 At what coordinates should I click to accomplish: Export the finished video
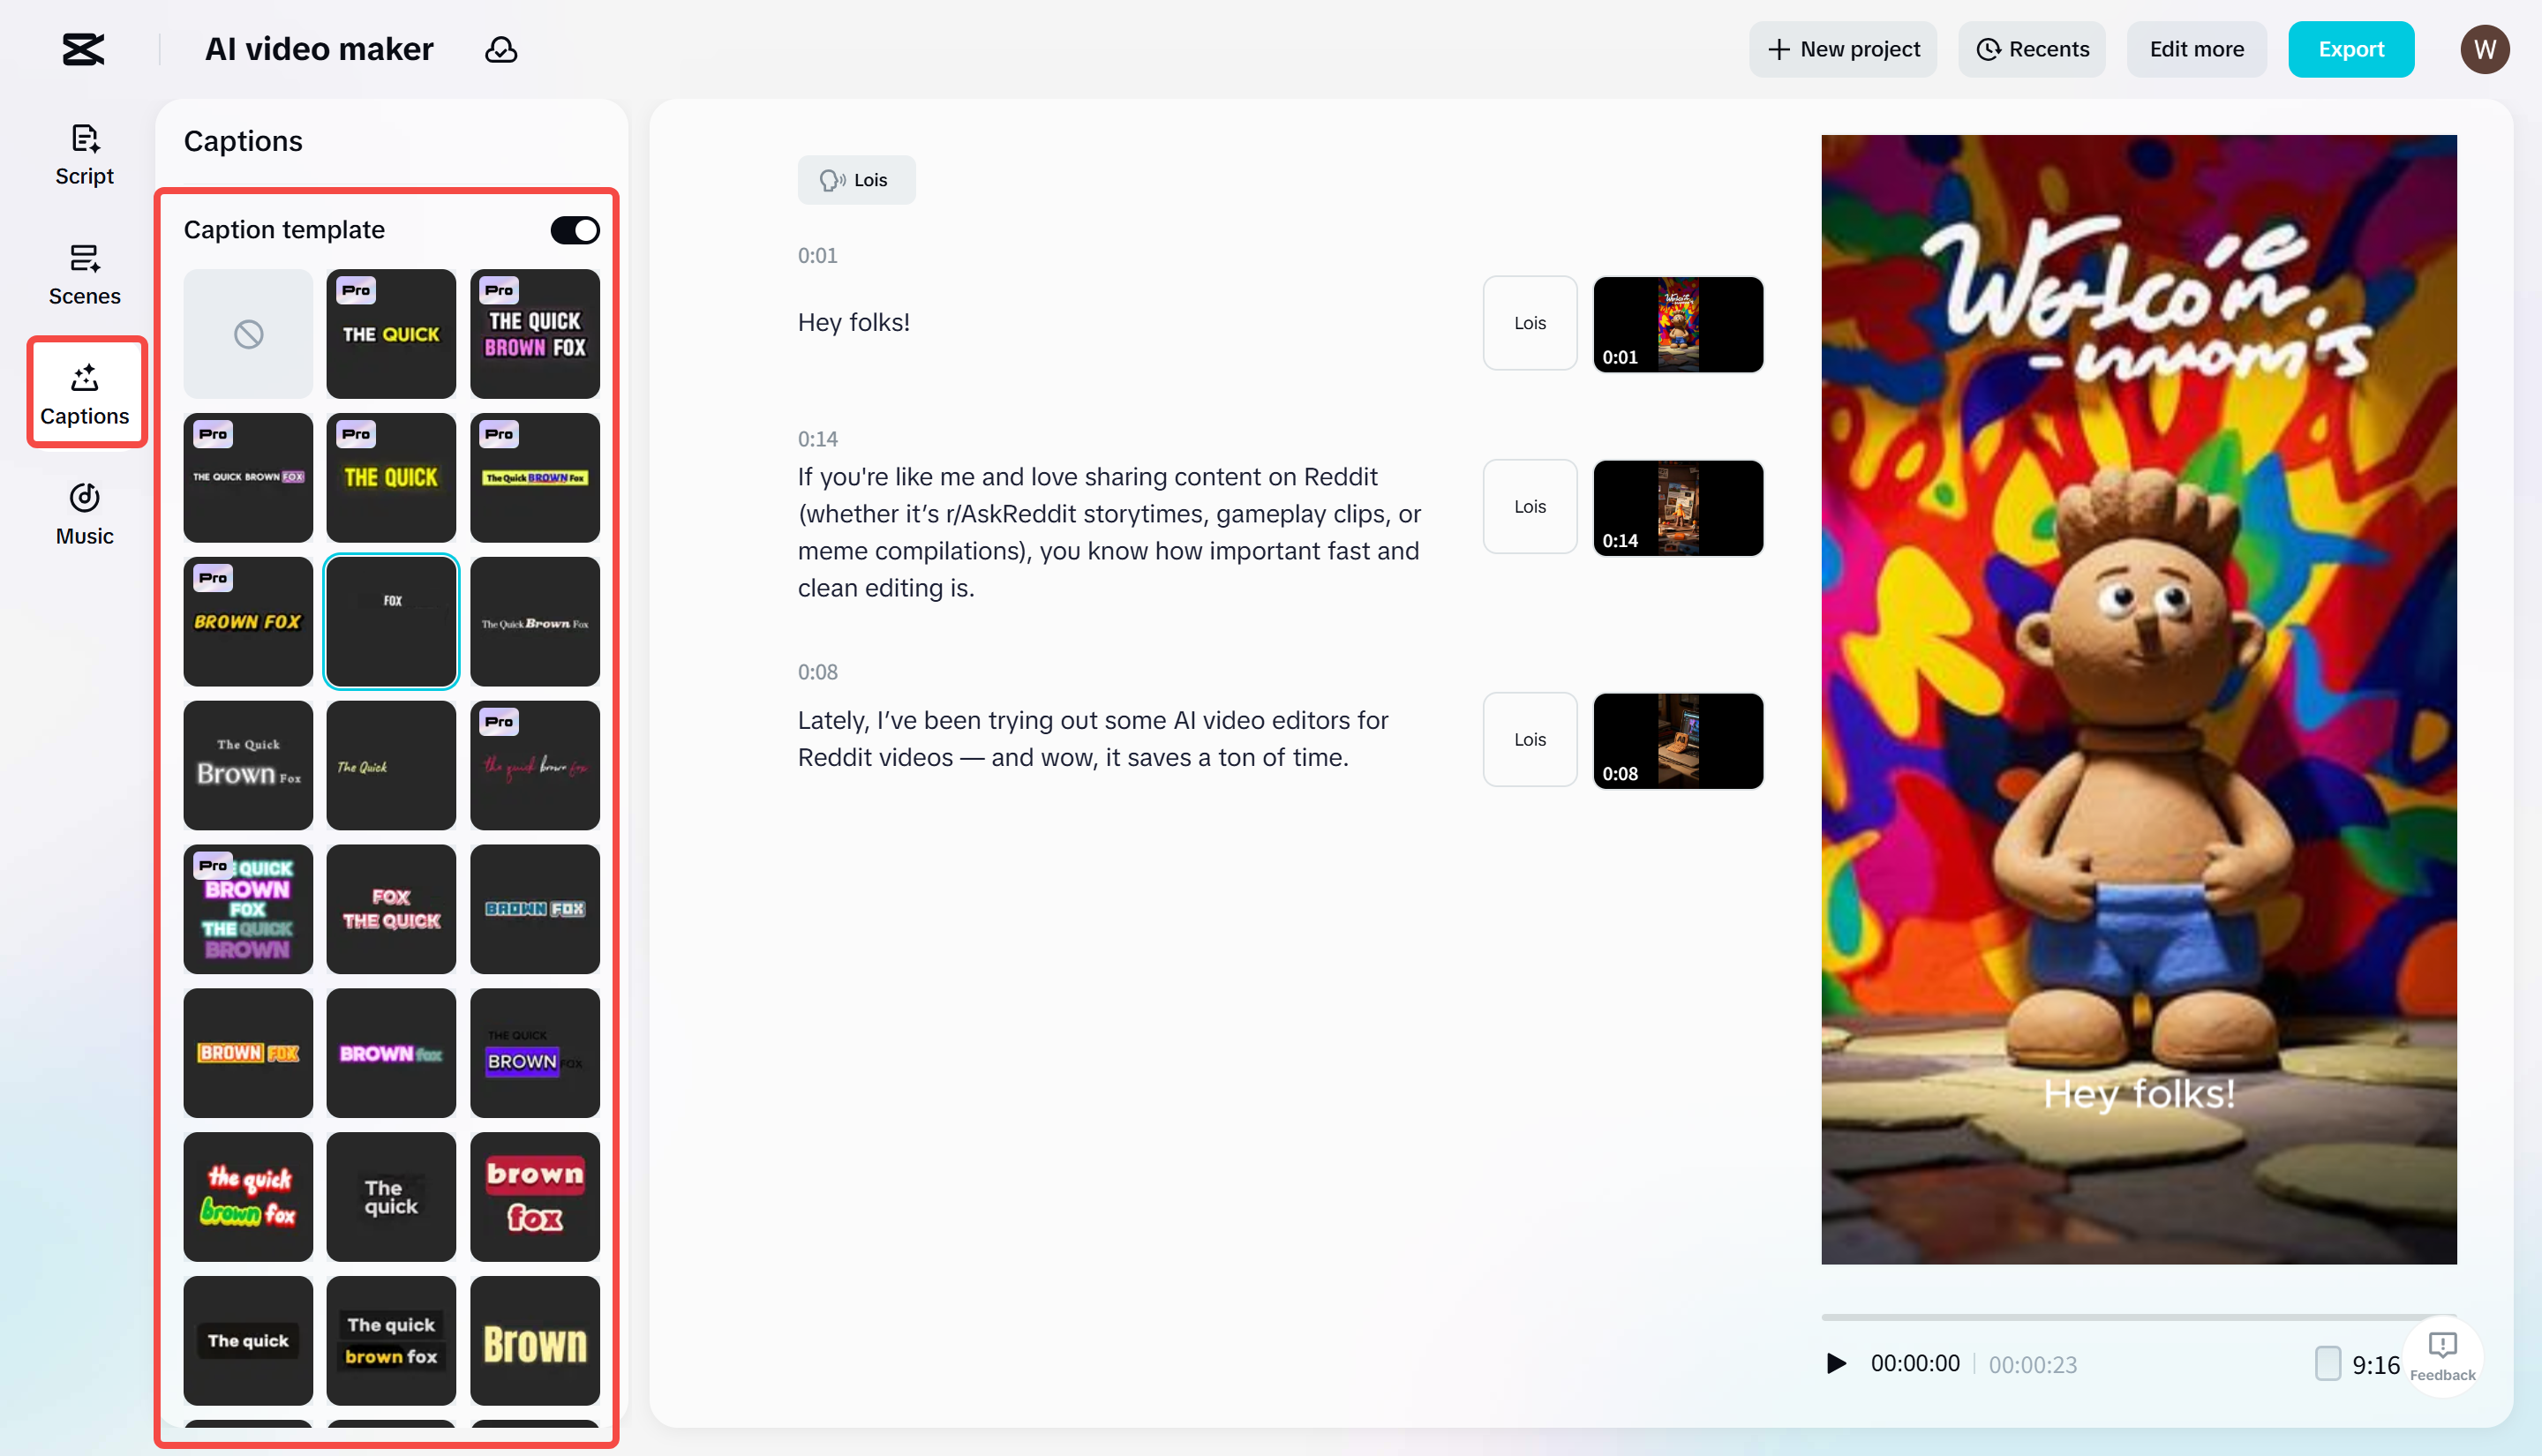tap(2351, 48)
